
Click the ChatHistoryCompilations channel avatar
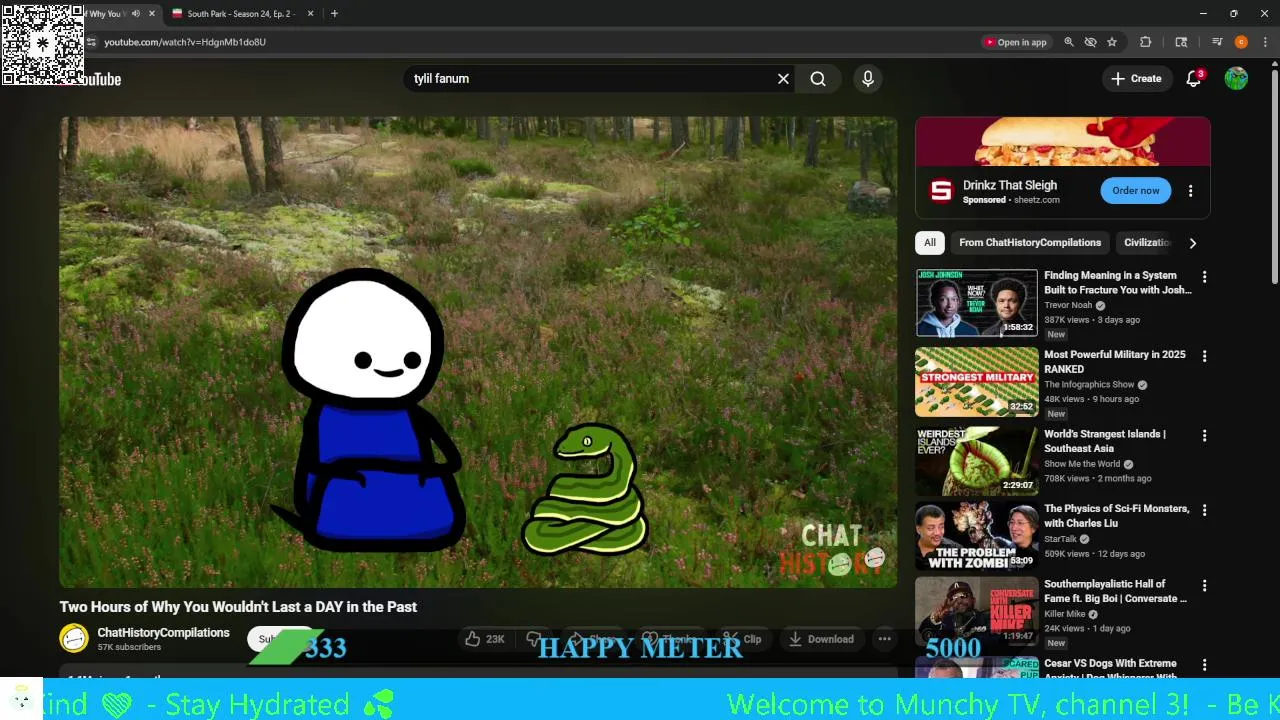[74, 638]
